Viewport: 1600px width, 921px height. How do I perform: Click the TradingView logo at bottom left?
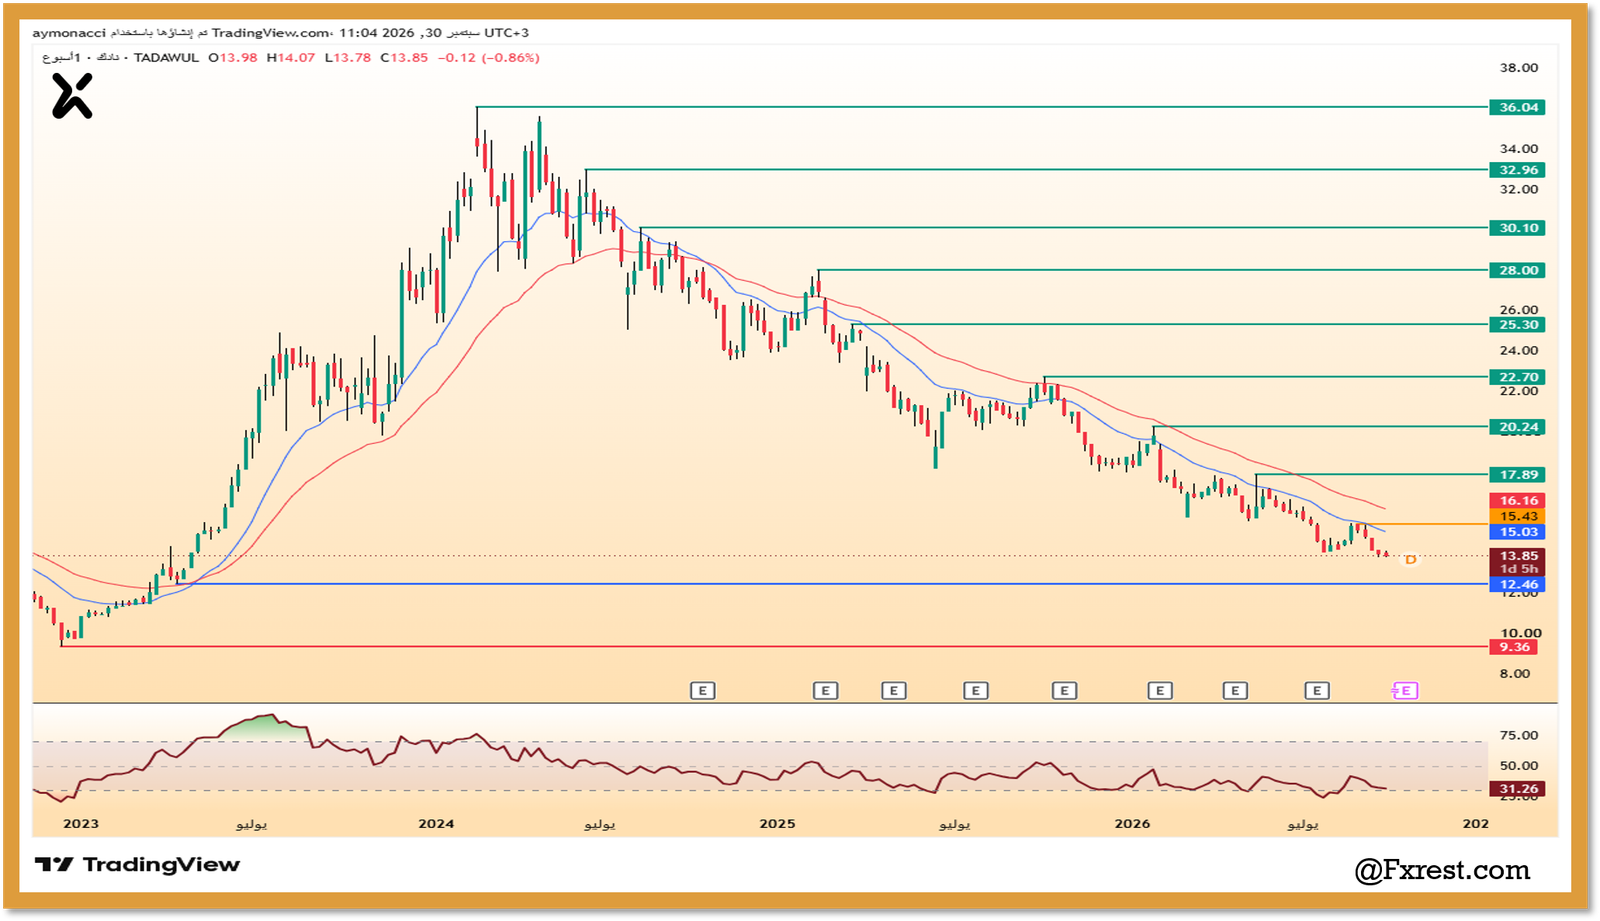(138, 865)
